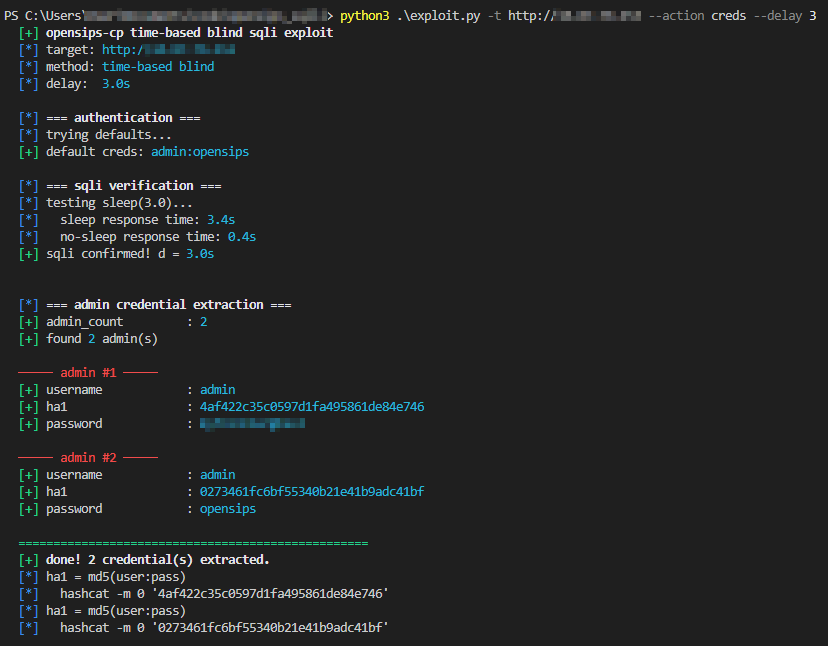The image size is (828, 646).
Task: Click the '0.4s' no-sleep response time
Action: 242,237
